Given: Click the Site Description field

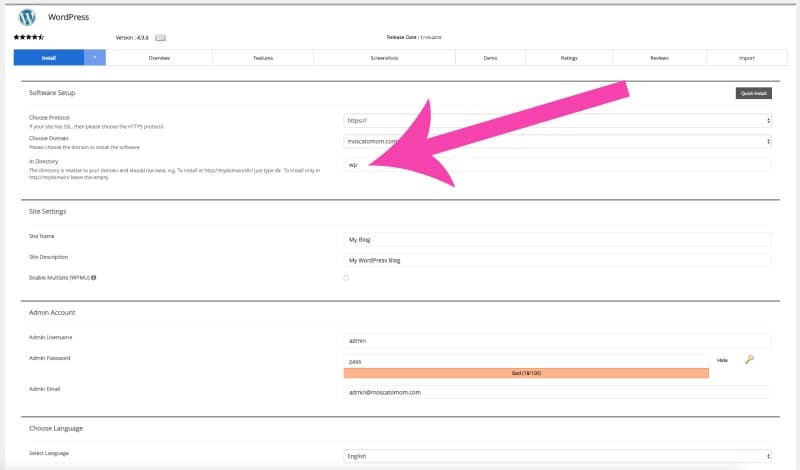Looking at the screenshot, I should point(557,260).
